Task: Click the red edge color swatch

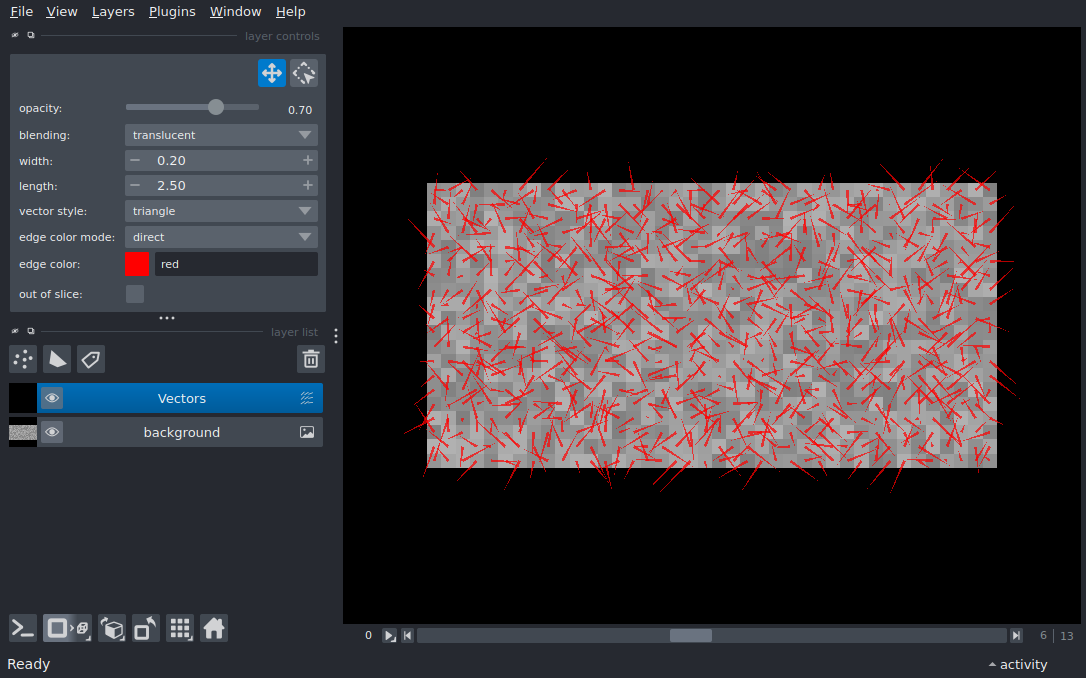Action: click(137, 264)
